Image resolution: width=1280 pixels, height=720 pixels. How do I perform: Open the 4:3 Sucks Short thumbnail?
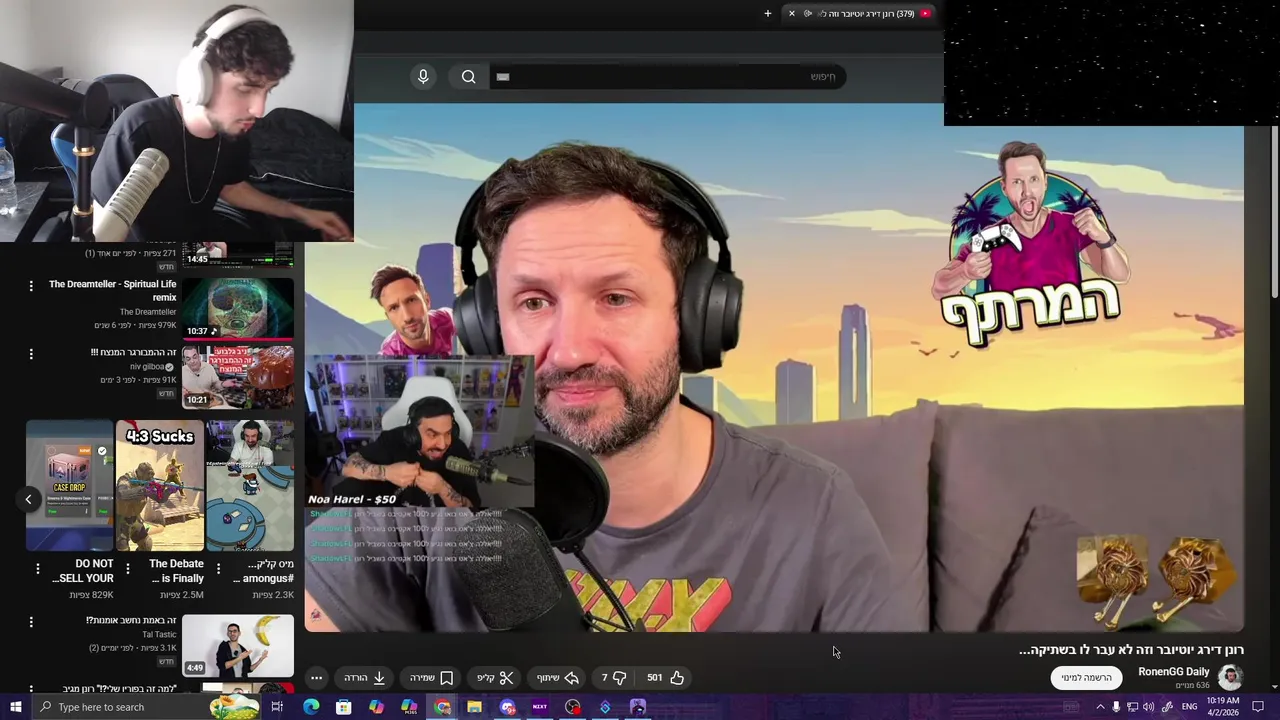tap(160, 486)
